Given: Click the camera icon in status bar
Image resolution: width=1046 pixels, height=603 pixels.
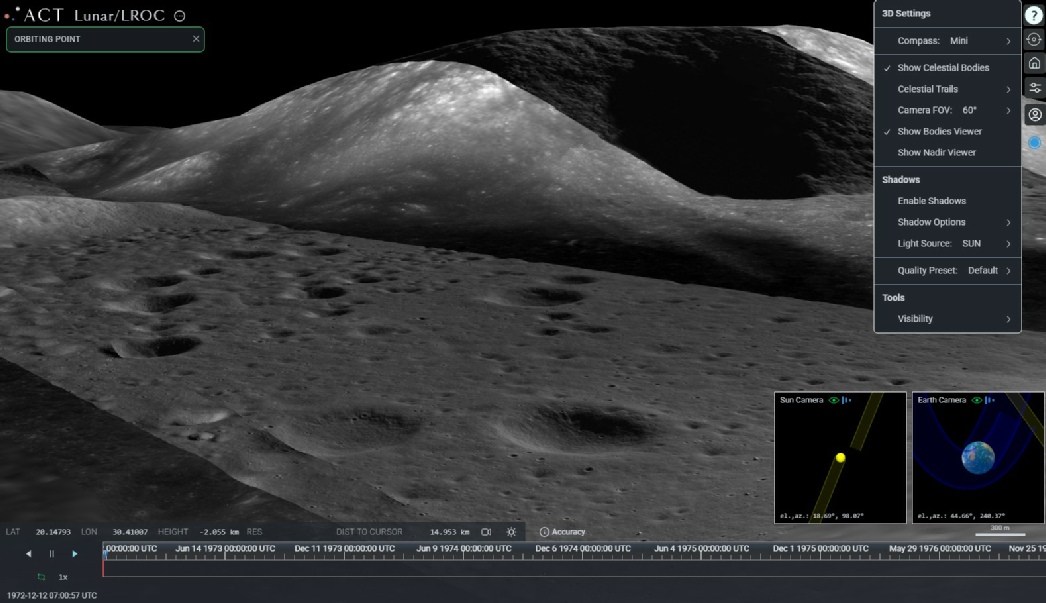Looking at the screenshot, I should coord(486,532).
